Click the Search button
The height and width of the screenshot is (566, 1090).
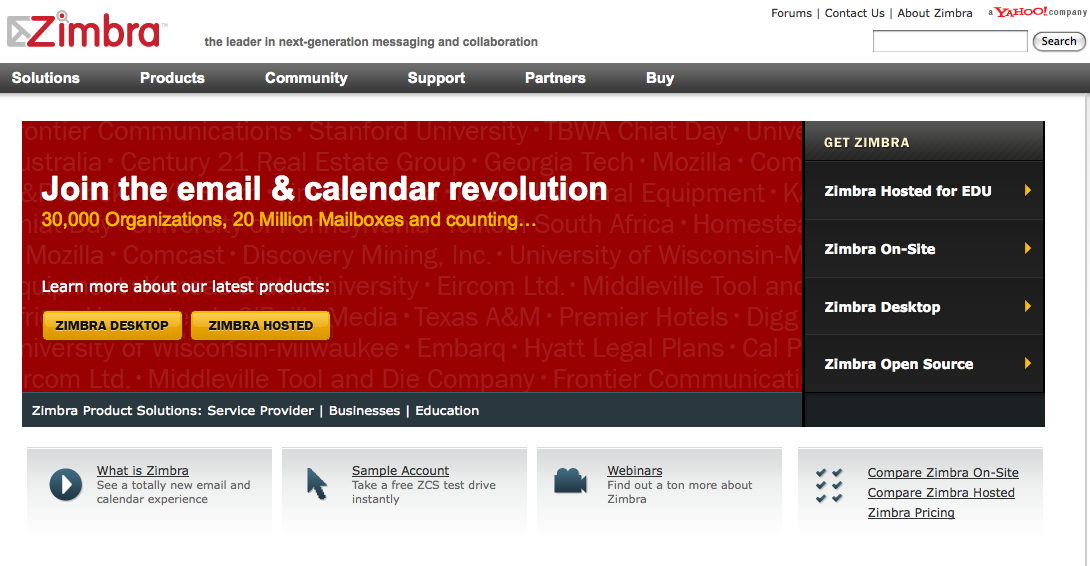pos(1059,41)
